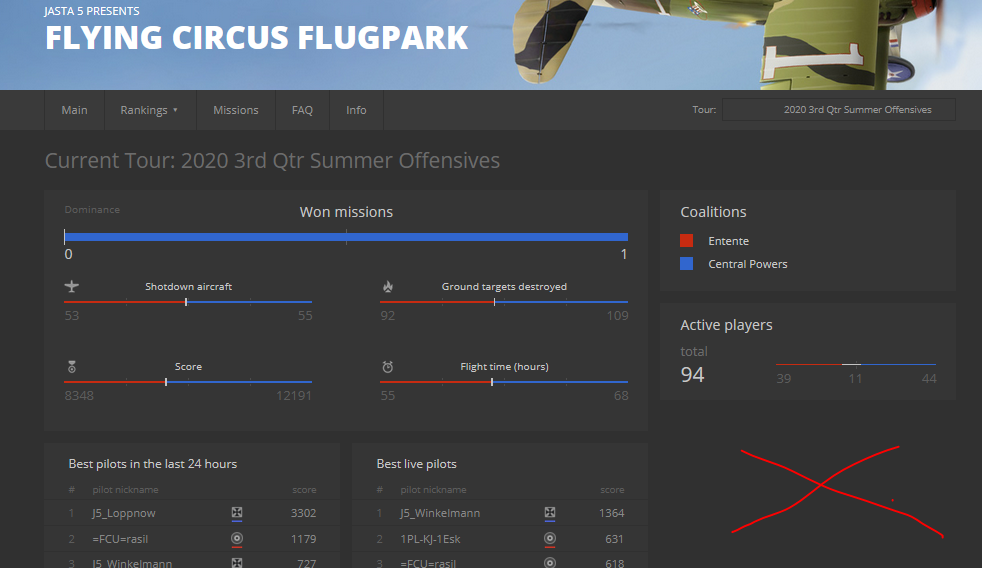Open the FAQ page

tap(302, 110)
